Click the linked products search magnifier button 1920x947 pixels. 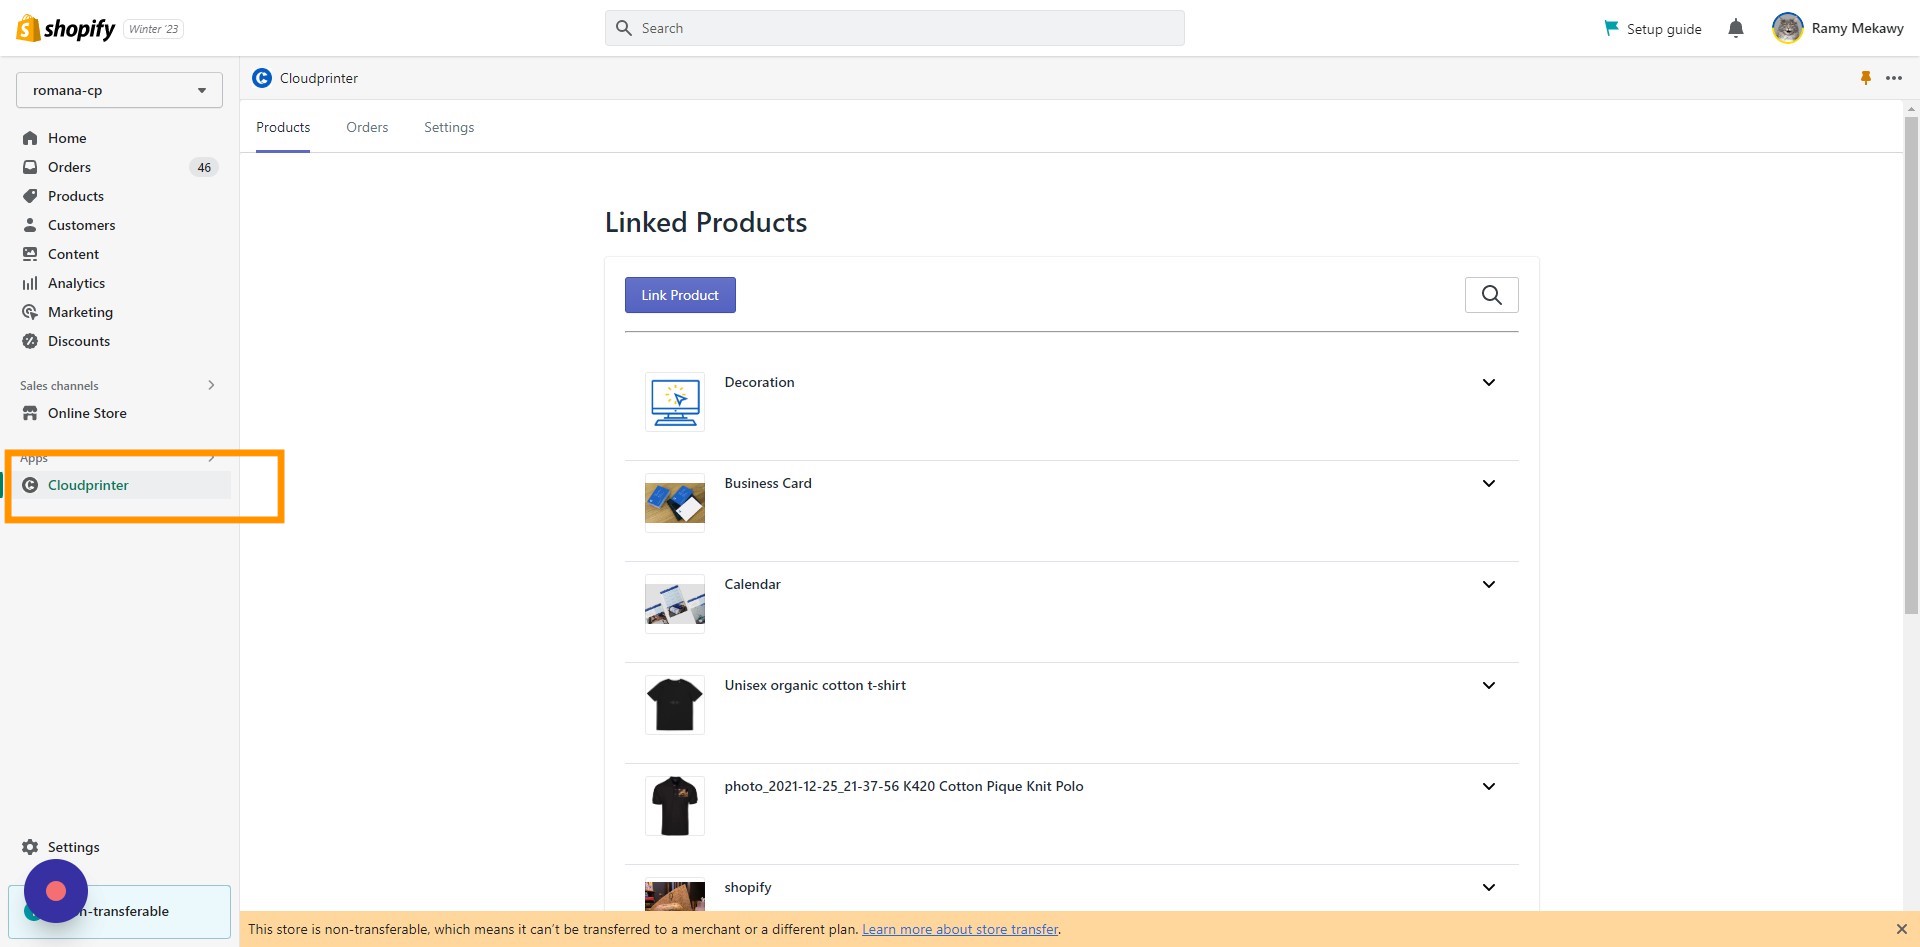pyautogui.click(x=1492, y=295)
